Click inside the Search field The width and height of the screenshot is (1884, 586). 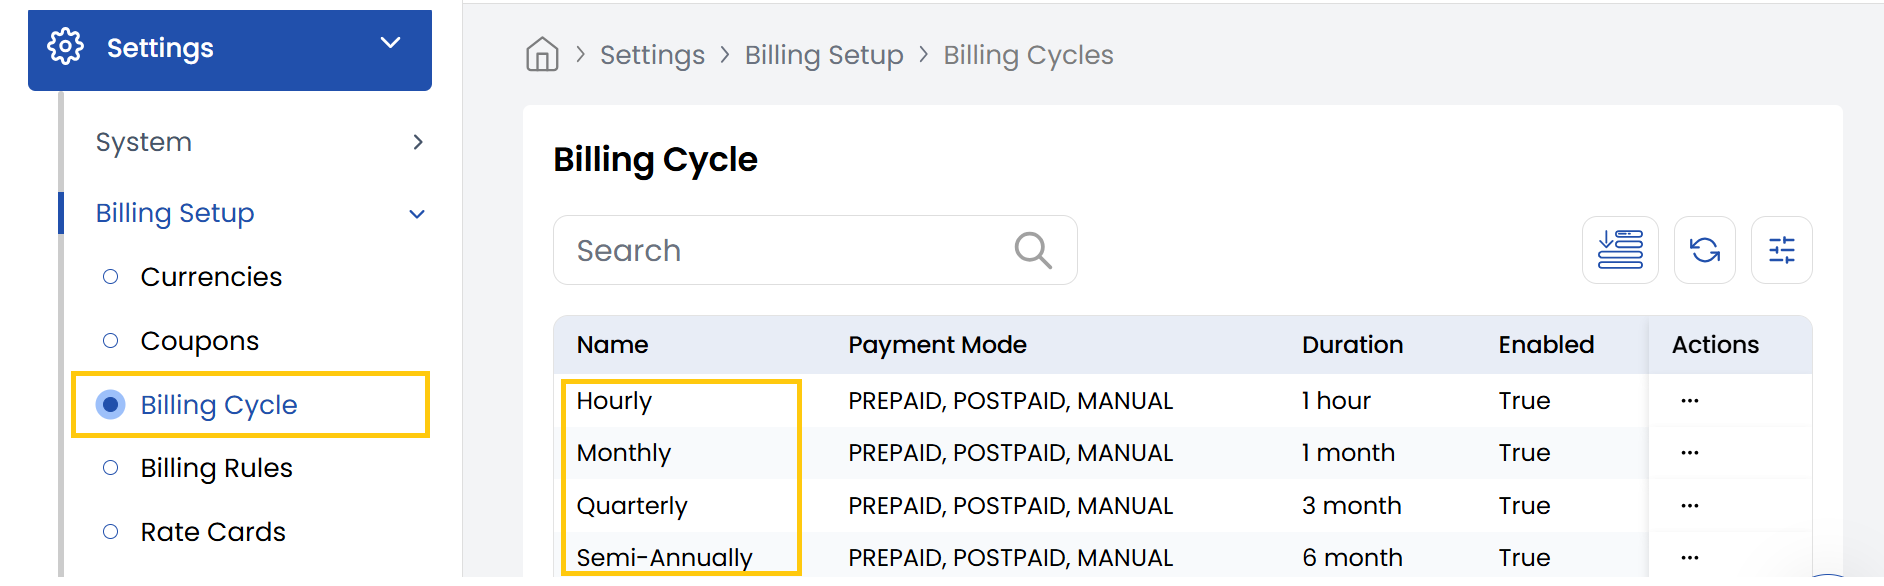[750, 250]
